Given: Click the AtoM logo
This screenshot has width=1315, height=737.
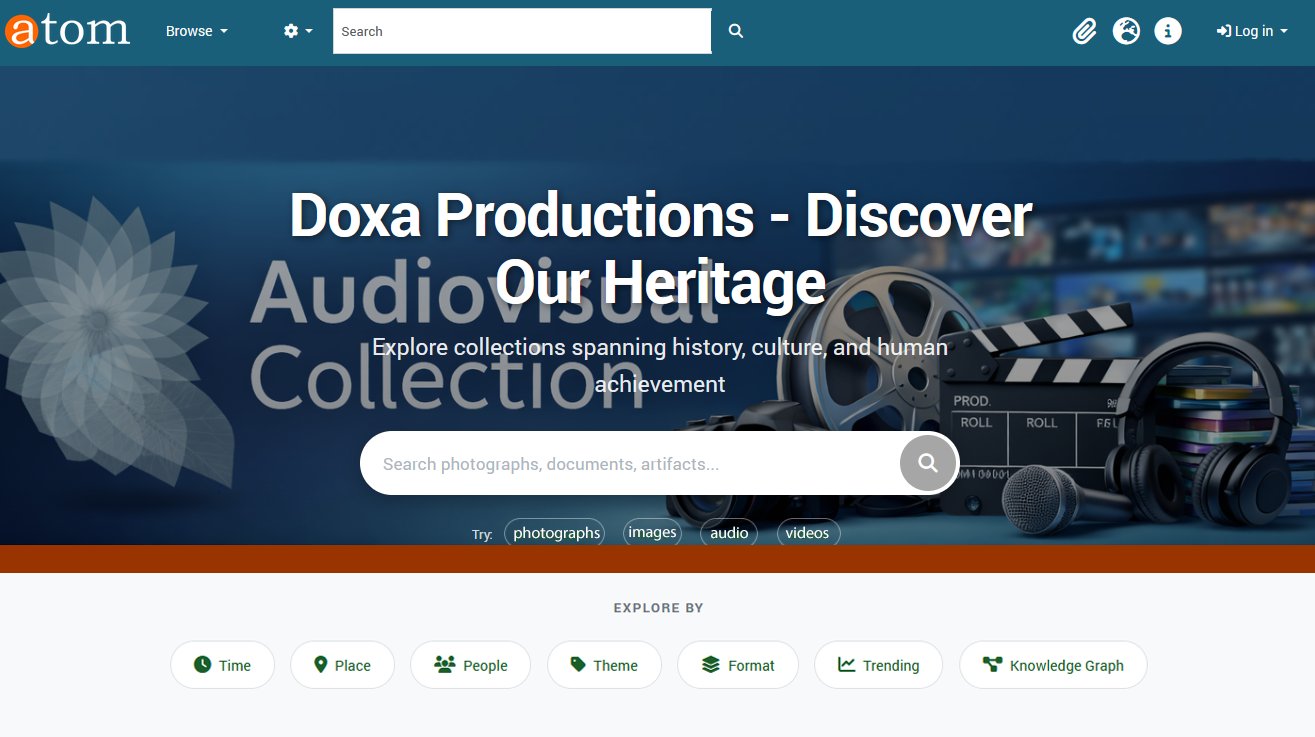Looking at the screenshot, I should (x=68, y=31).
